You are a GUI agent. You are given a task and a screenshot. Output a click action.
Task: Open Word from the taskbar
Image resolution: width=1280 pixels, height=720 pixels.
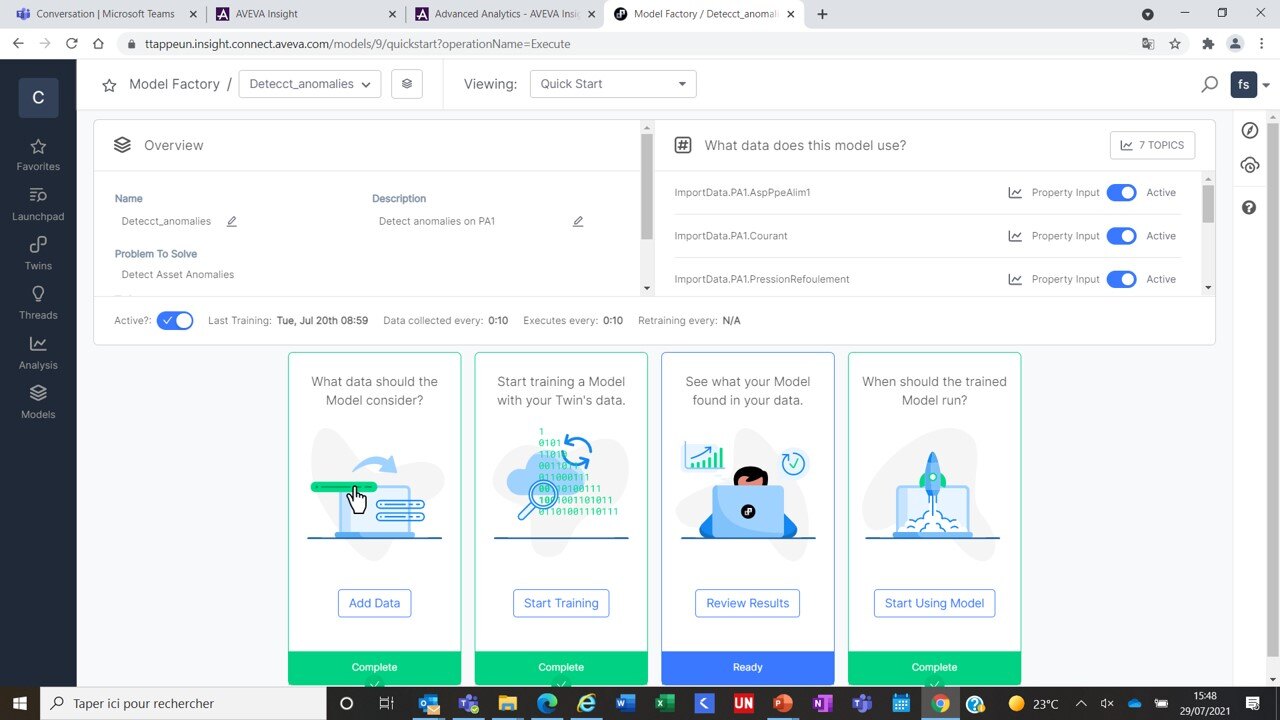tap(626, 703)
